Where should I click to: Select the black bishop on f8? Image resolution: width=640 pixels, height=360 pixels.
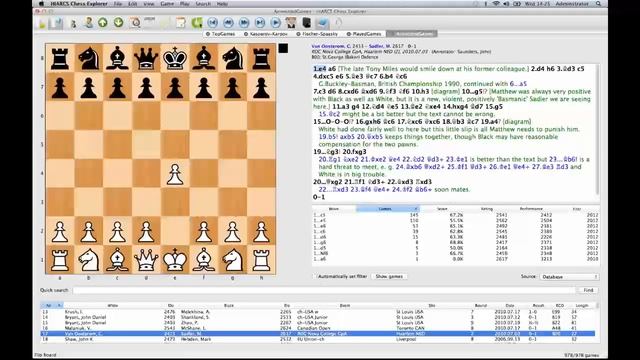[204, 58]
